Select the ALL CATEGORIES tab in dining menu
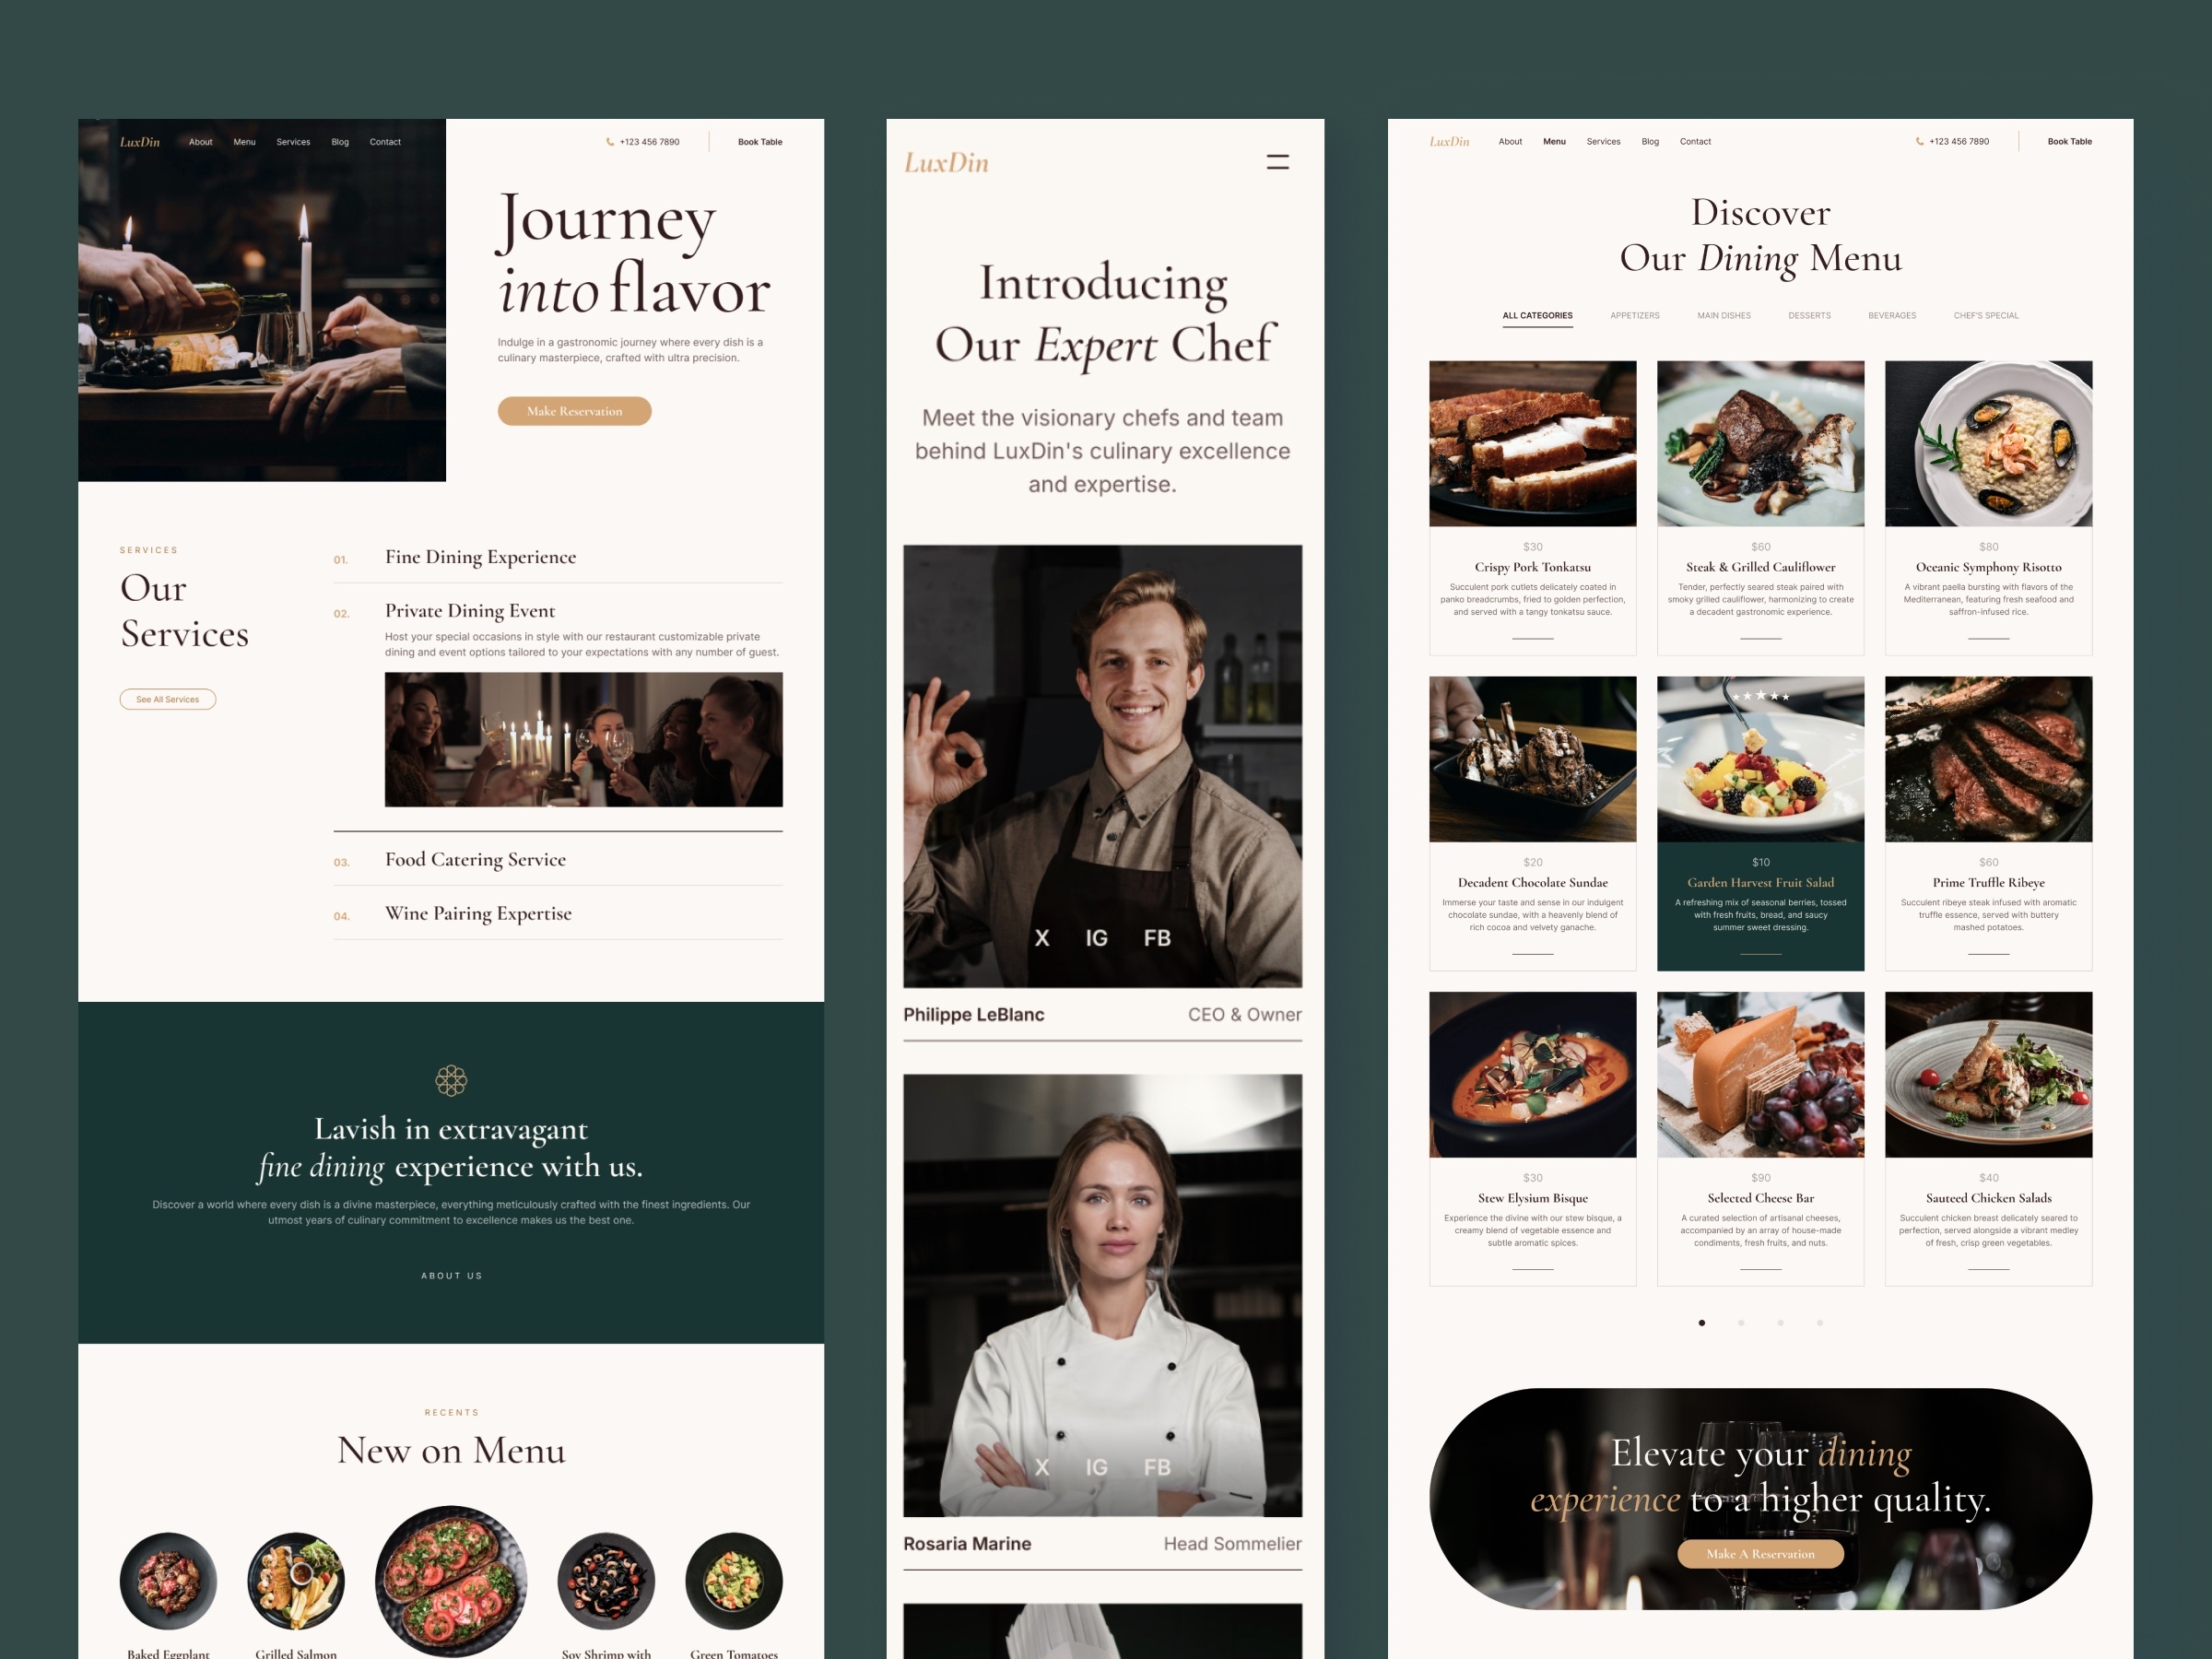The height and width of the screenshot is (1659, 2212). point(1538,315)
